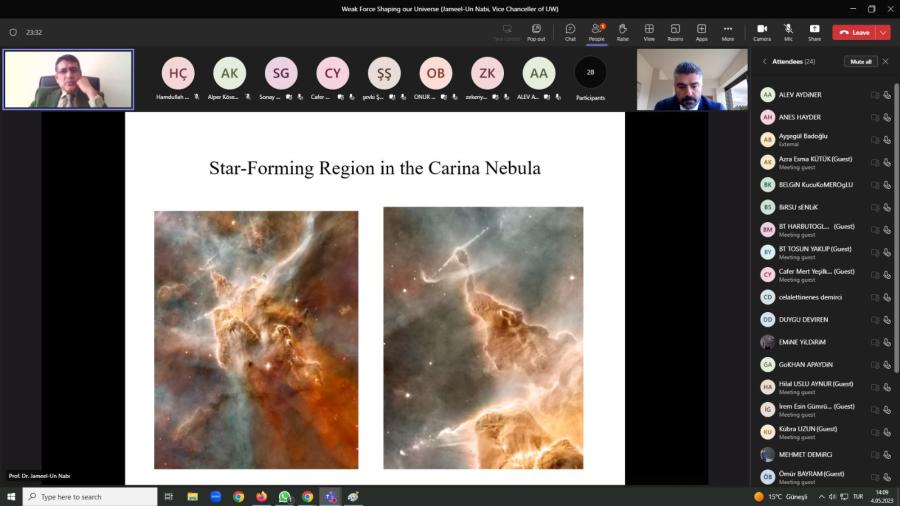Image resolution: width=900 pixels, height=506 pixels.
Task: Open the Chat panel
Action: click(x=570, y=32)
